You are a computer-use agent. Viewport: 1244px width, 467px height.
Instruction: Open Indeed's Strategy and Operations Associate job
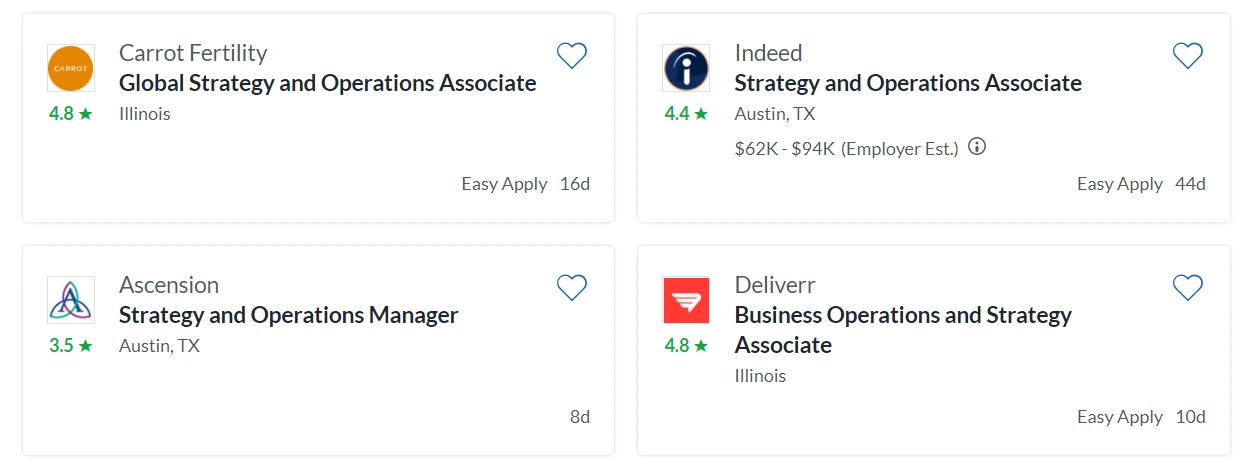click(x=907, y=83)
